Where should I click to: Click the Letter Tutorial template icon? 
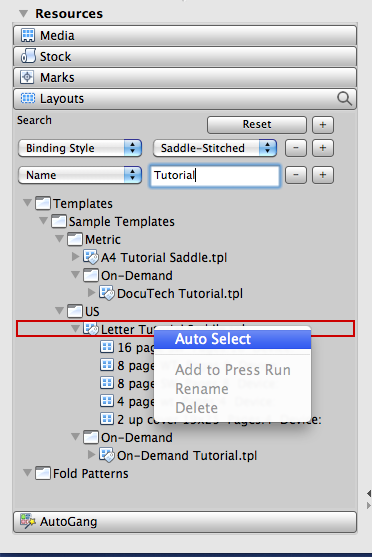[x=91, y=329]
